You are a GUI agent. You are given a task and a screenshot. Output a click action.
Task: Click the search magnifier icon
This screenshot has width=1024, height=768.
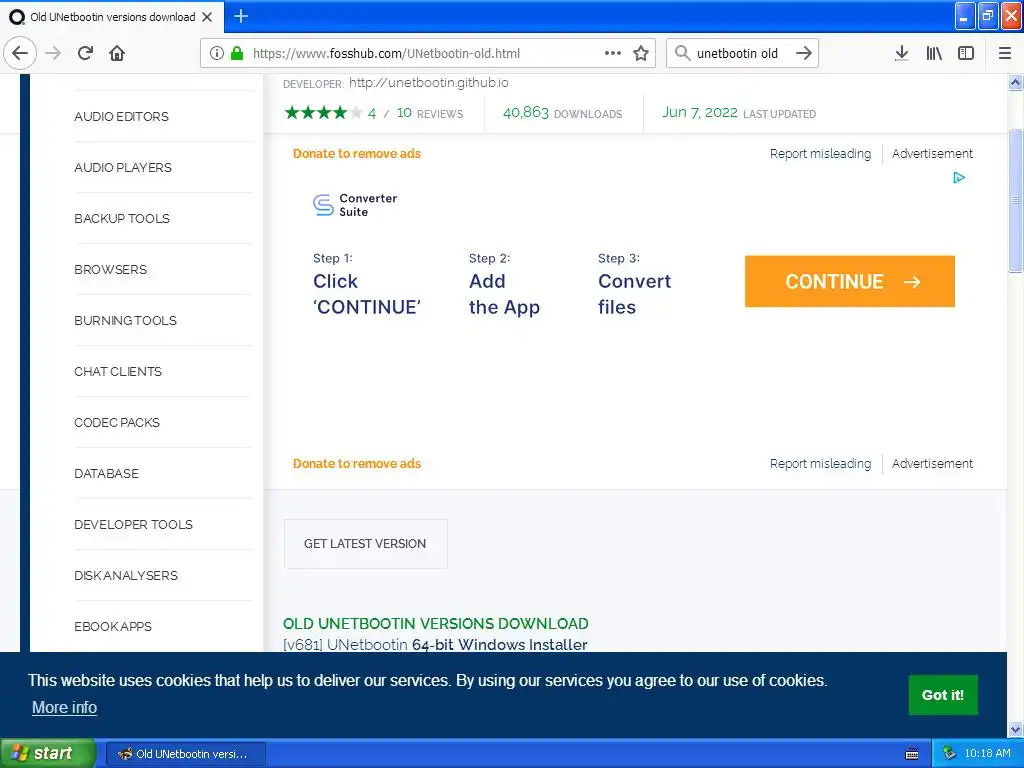682,53
